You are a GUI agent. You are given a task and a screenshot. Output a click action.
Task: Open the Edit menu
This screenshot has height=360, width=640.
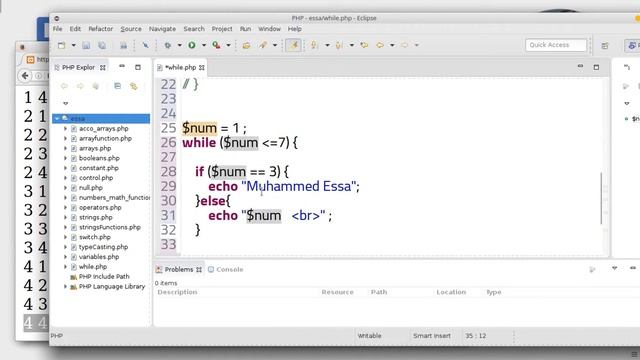(75, 29)
